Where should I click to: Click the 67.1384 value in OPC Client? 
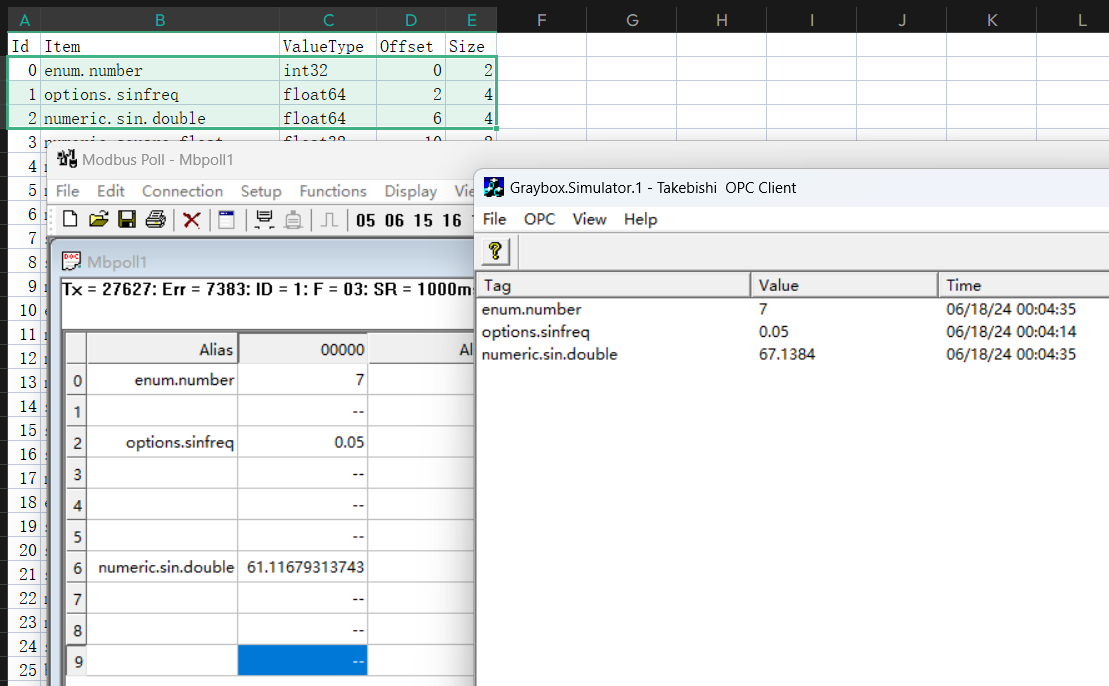click(786, 354)
